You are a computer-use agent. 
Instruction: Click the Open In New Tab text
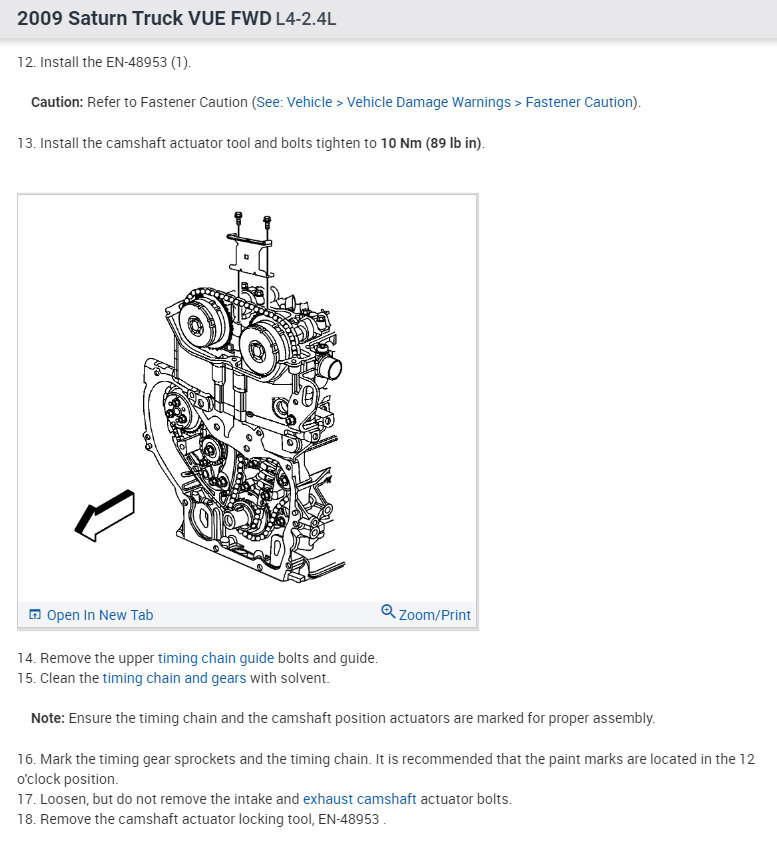click(x=100, y=615)
